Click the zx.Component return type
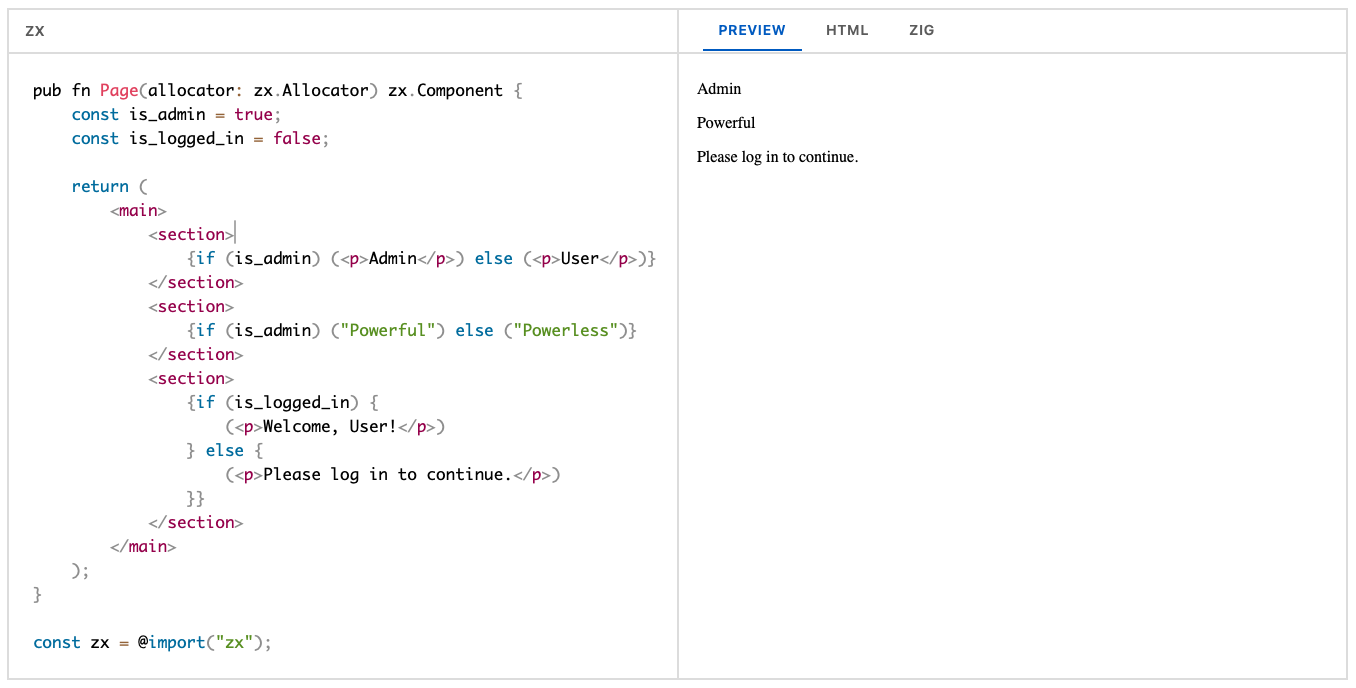This screenshot has width=1356, height=688. [x=445, y=91]
